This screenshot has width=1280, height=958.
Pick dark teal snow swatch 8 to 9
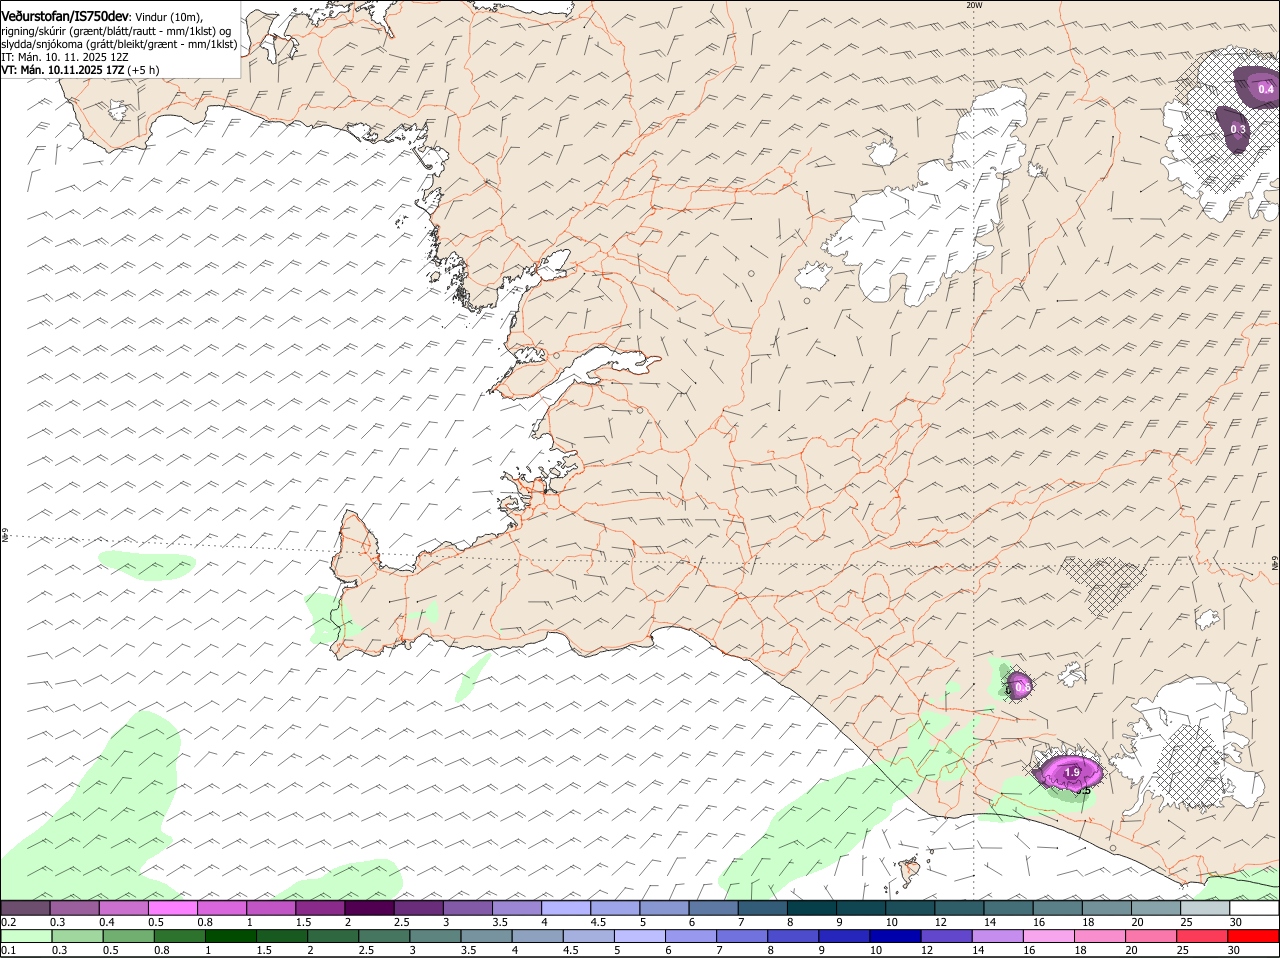(812, 908)
